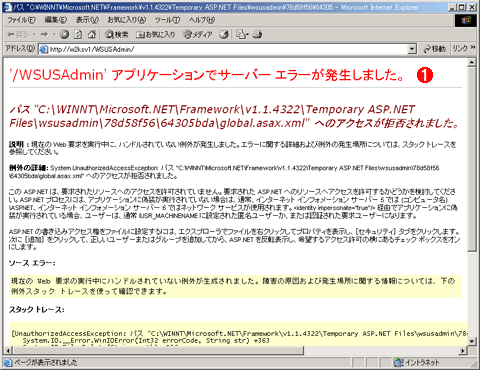This screenshot has height=370, width=480.
Task: Click the History icon in toolbar
Action: pyautogui.click(x=224, y=34)
